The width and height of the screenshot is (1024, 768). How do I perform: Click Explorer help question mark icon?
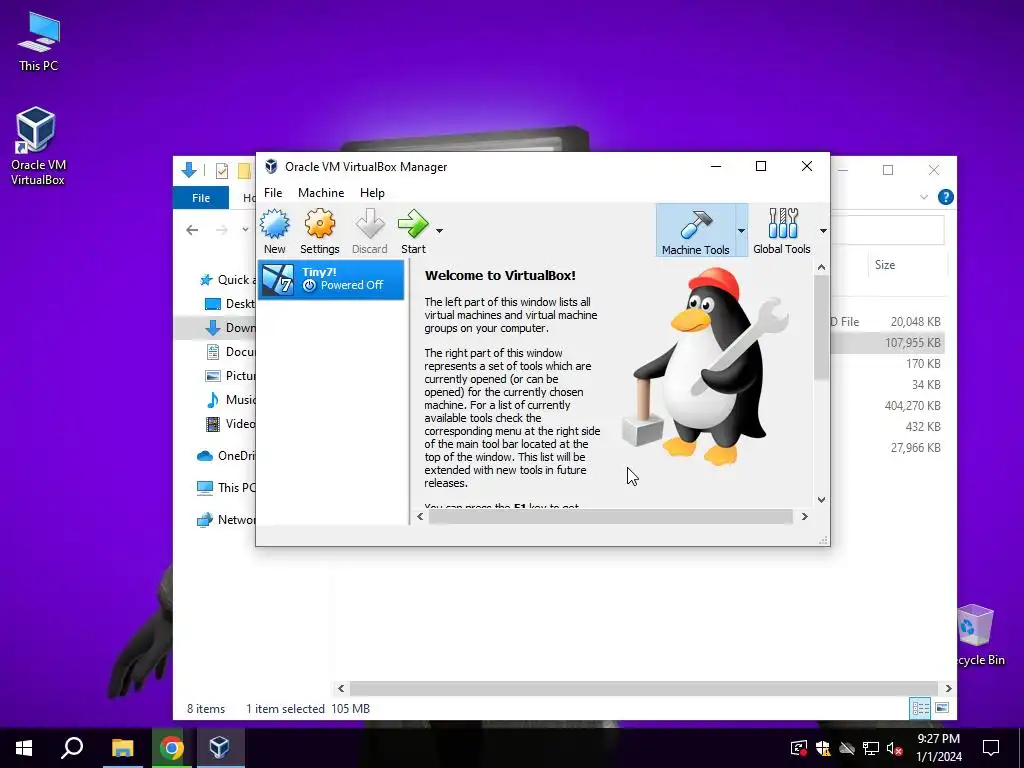point(945,197)
